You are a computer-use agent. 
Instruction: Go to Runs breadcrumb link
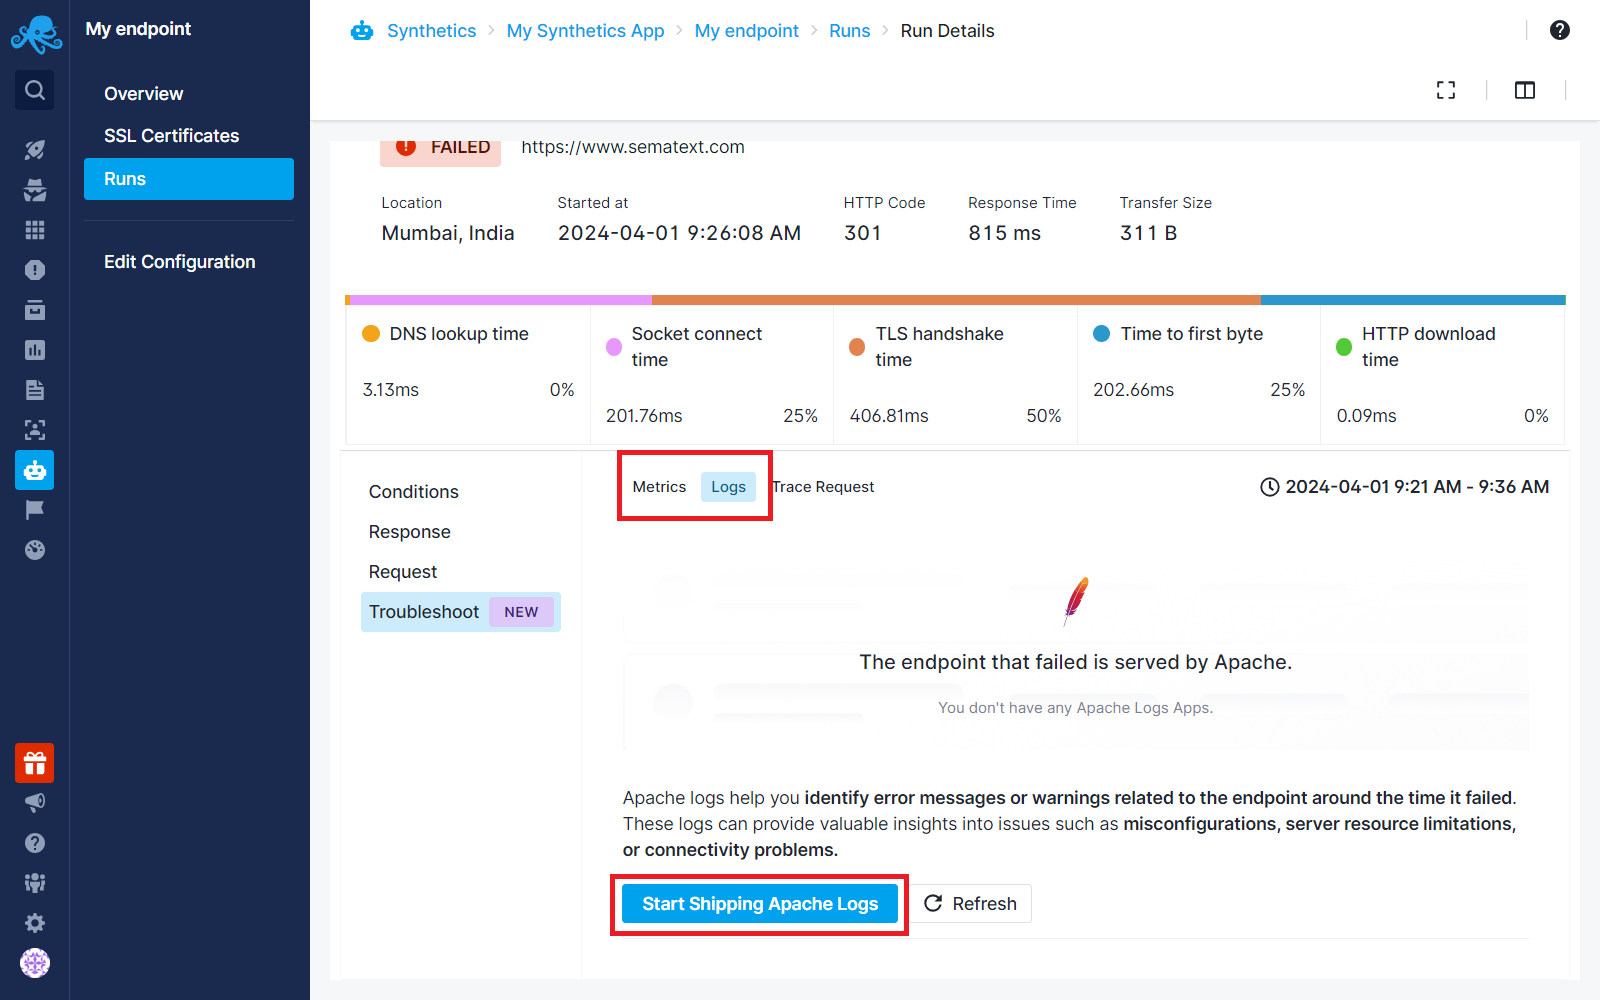pyautogui.click(x=850, y=31)
